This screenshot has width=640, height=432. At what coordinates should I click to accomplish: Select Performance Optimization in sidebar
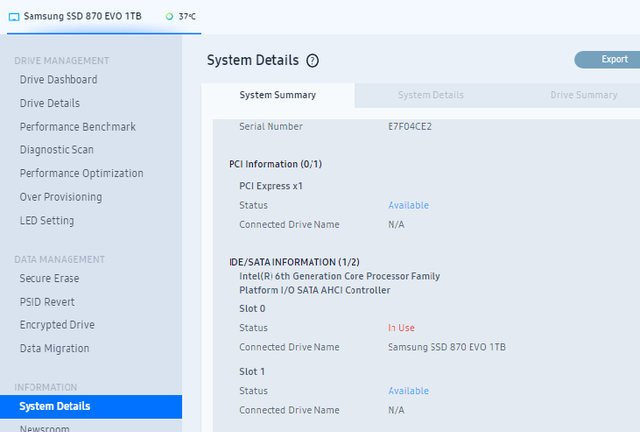[x=82, y=174]
